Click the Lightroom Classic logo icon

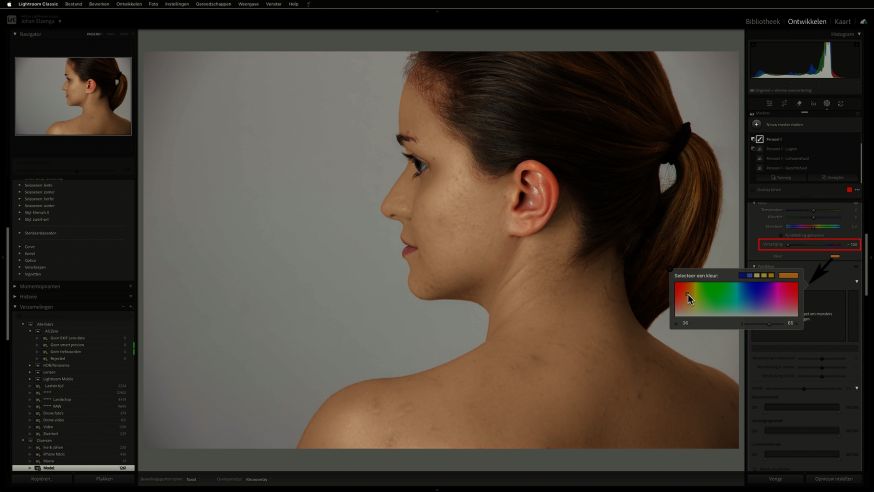12,19
